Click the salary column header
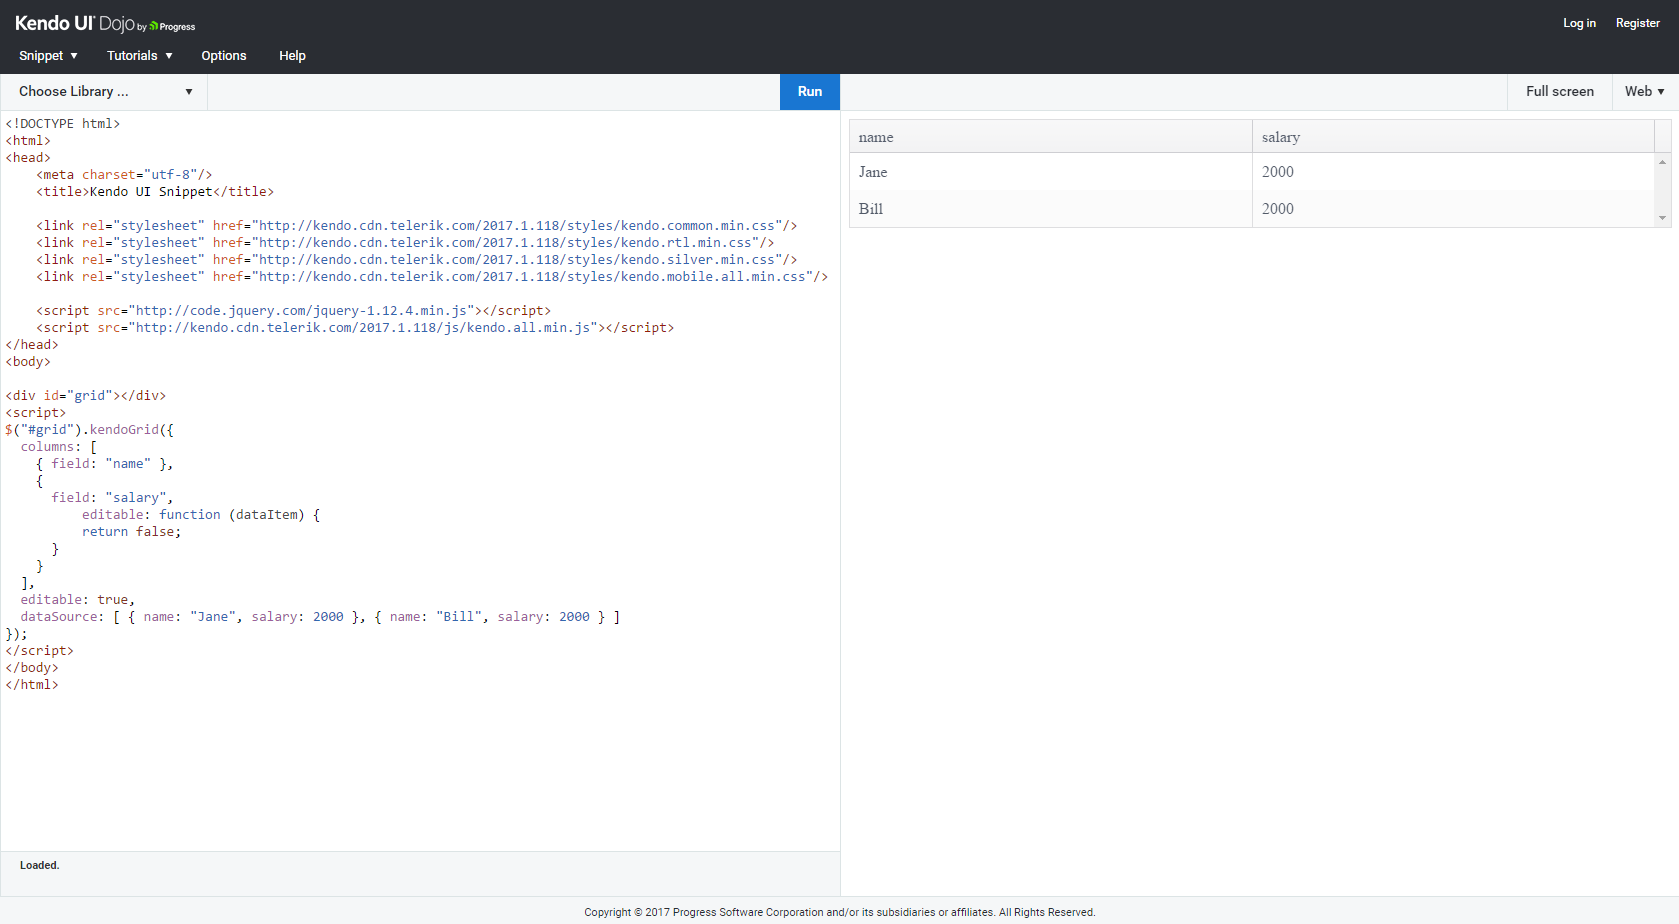 tap(1453, 137)
